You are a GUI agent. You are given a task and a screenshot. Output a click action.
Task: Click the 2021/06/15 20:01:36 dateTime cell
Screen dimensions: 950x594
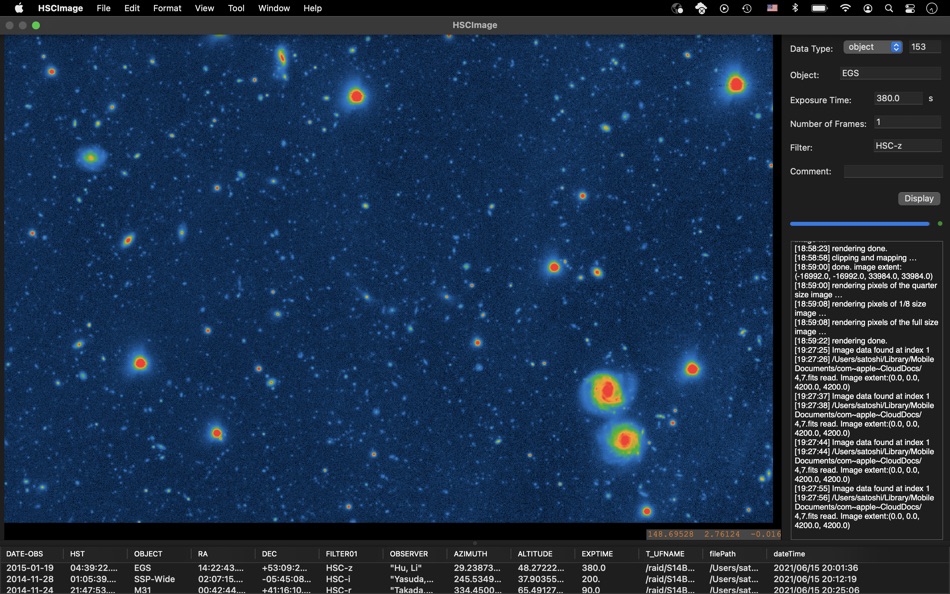coord(815,568)
